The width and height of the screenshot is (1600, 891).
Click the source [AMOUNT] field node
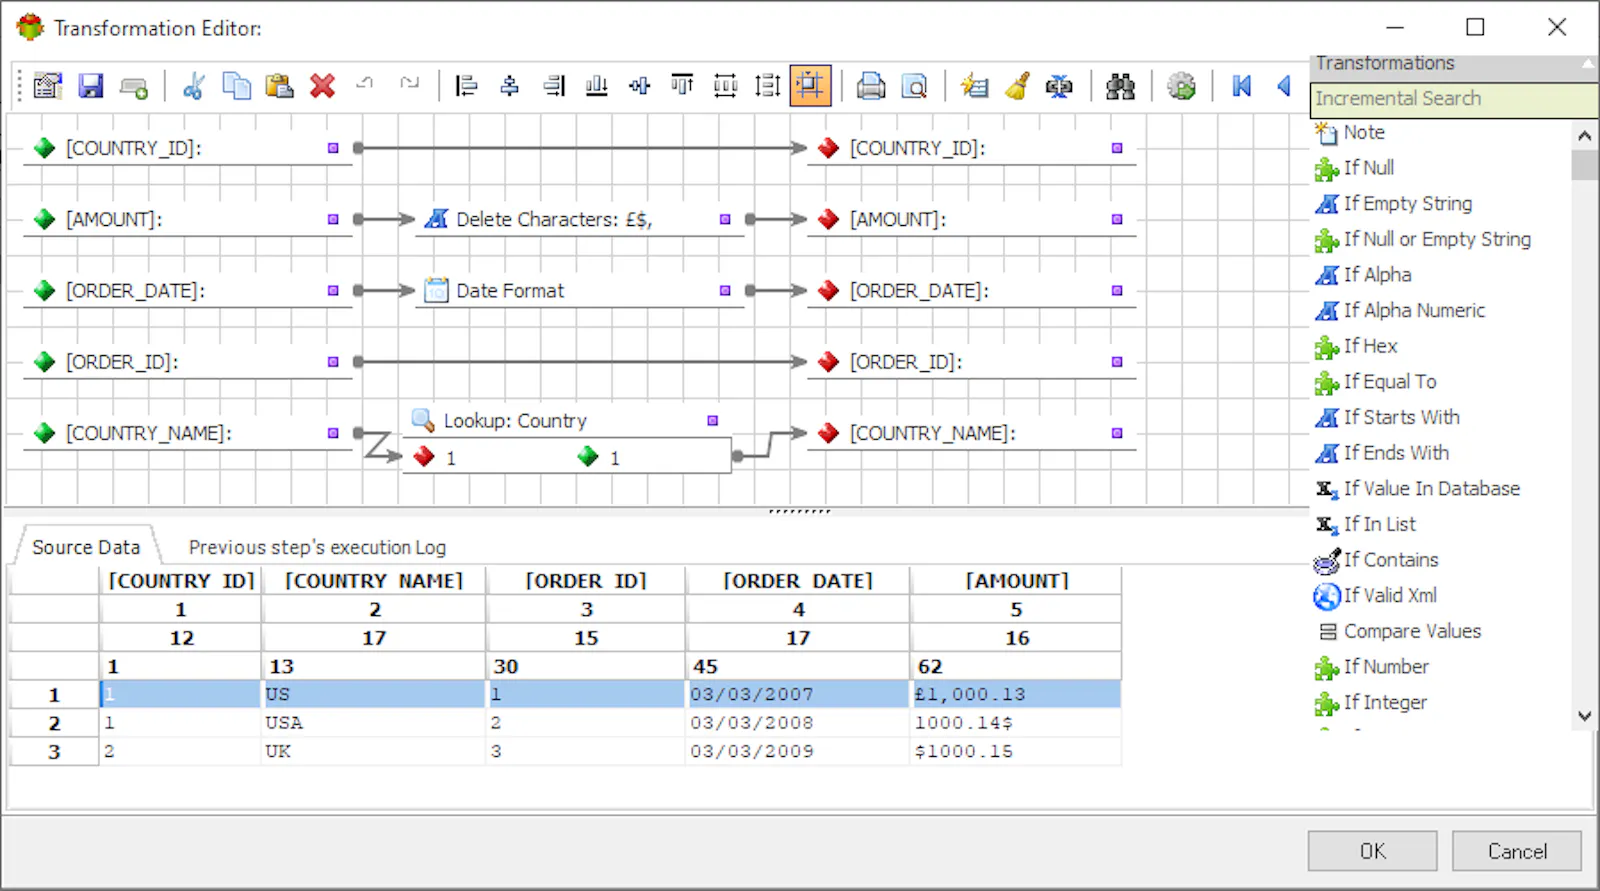[187, 220]
